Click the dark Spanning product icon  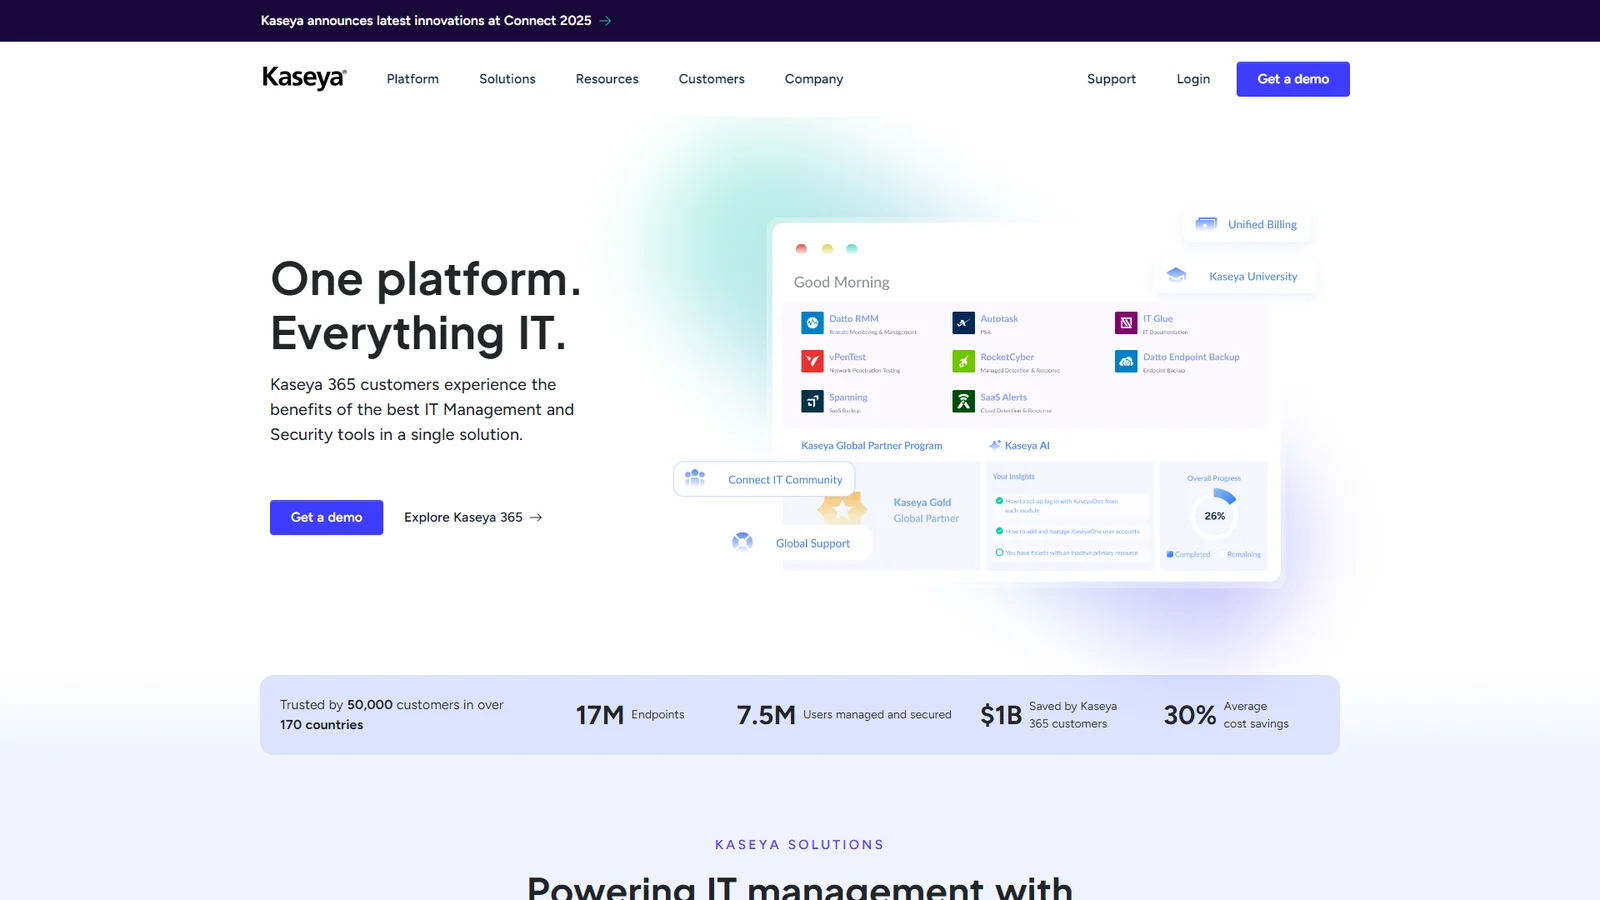[x=812, y=401]
